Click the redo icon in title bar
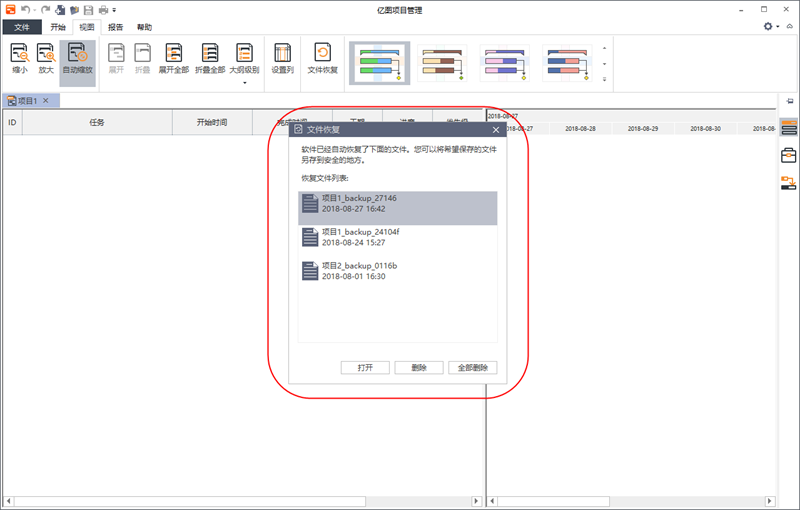 (x=45, y=10)
